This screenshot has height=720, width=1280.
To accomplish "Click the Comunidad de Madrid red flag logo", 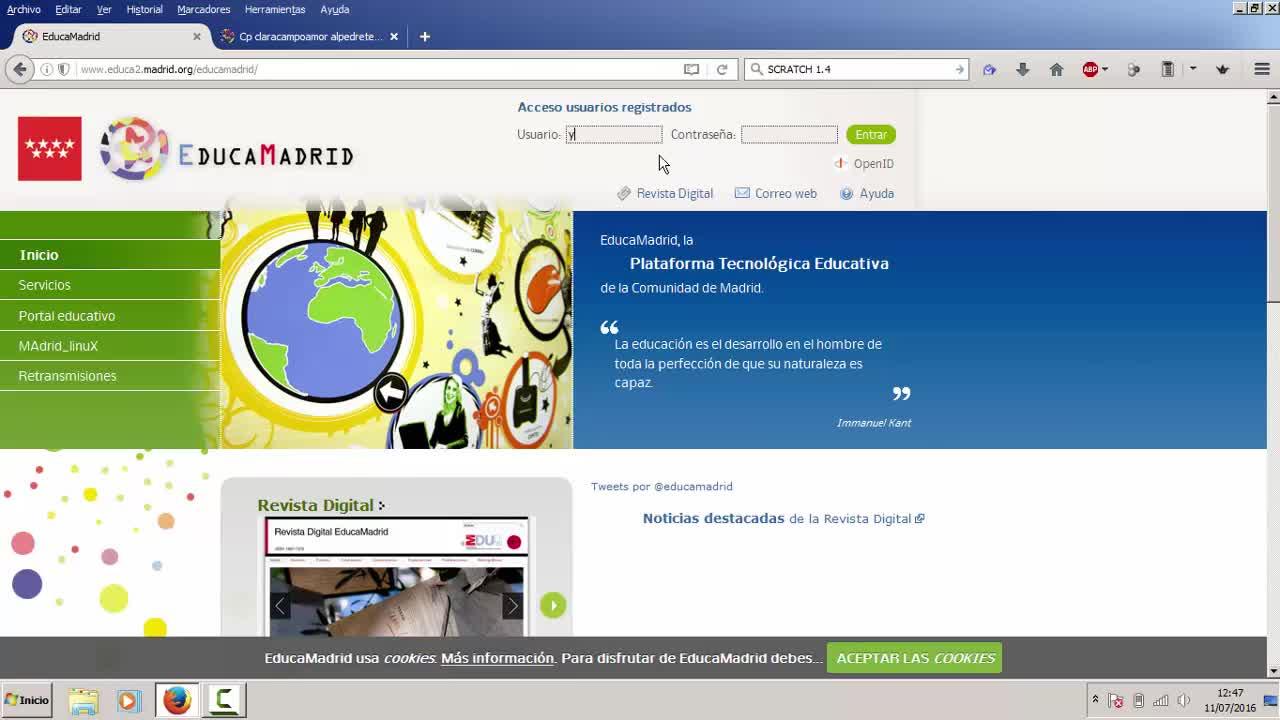I will 49,148.
